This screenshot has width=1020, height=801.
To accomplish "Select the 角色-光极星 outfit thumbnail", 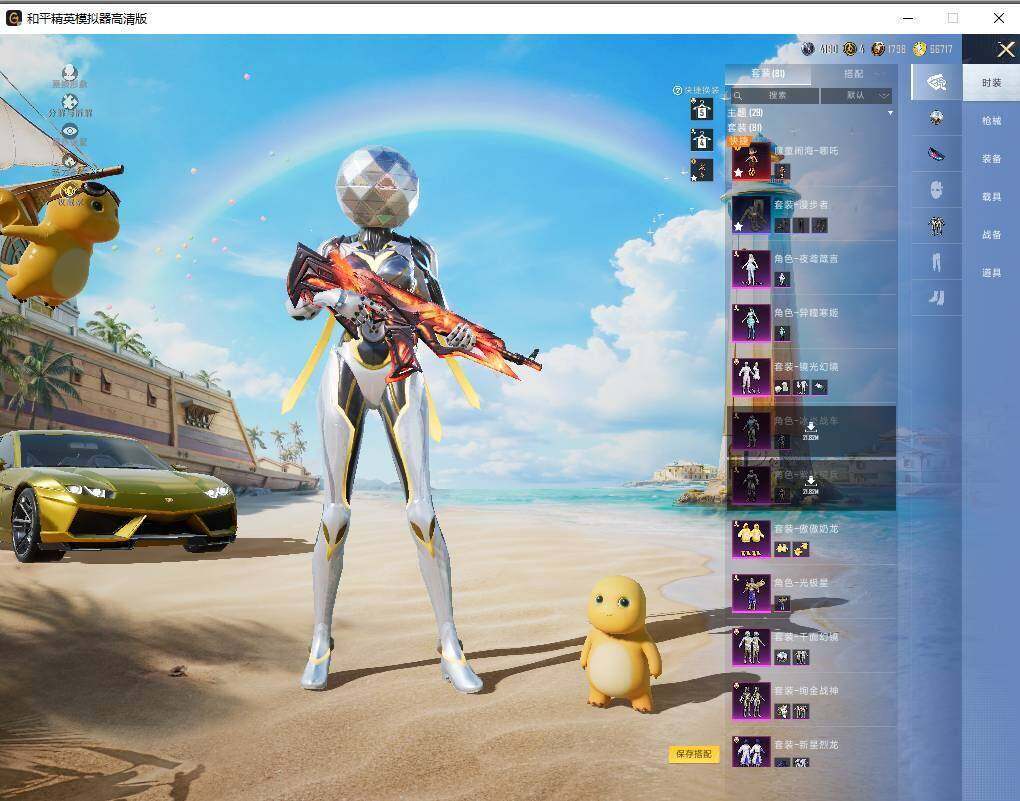I will [751, 593].
